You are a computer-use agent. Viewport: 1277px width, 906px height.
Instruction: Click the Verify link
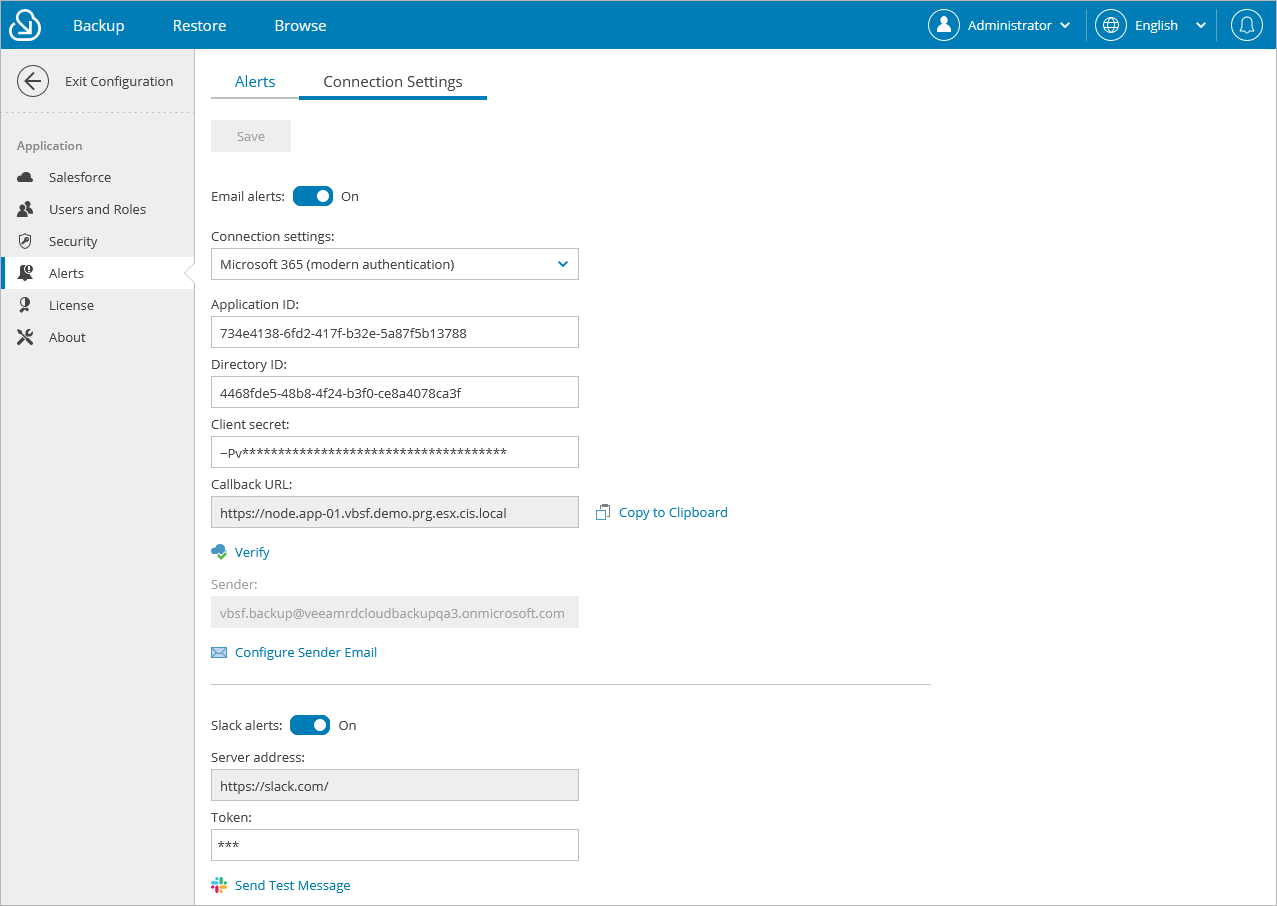pos(252,552)
